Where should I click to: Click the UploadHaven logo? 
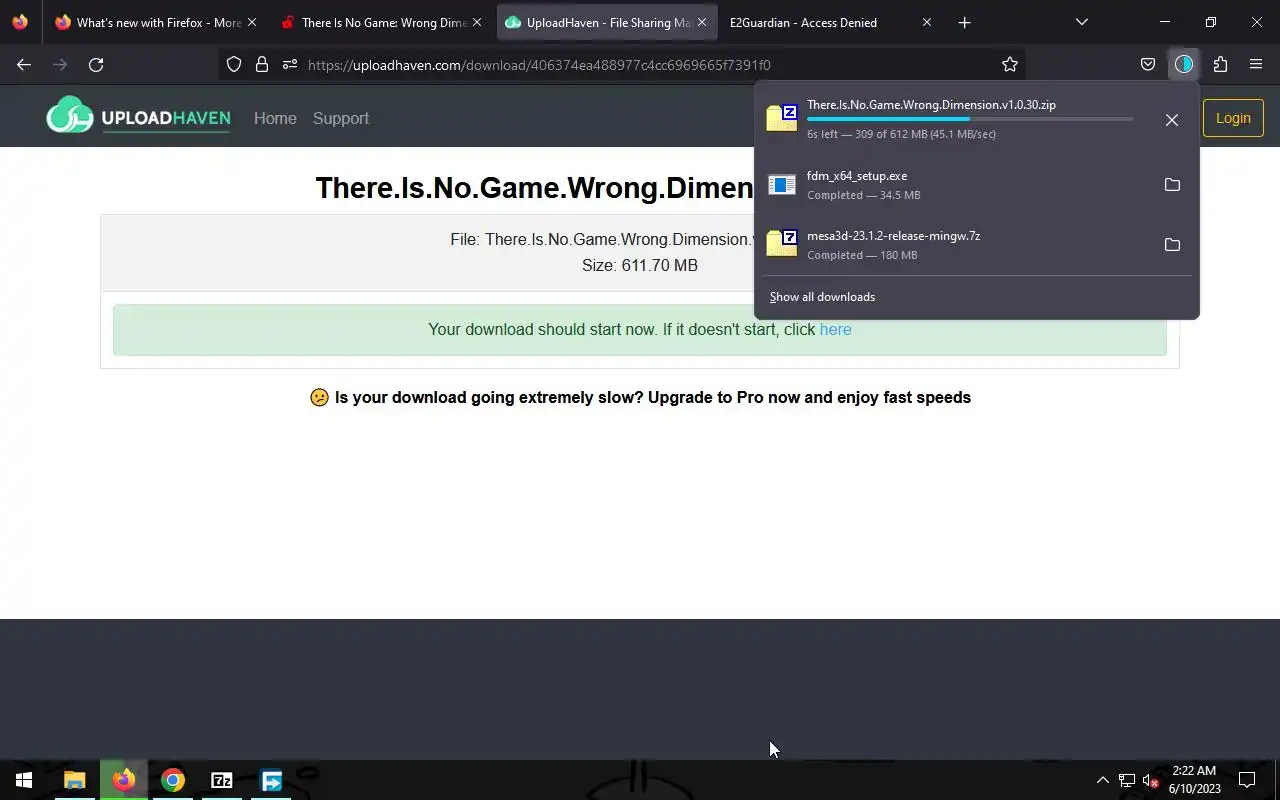(138, 117)
